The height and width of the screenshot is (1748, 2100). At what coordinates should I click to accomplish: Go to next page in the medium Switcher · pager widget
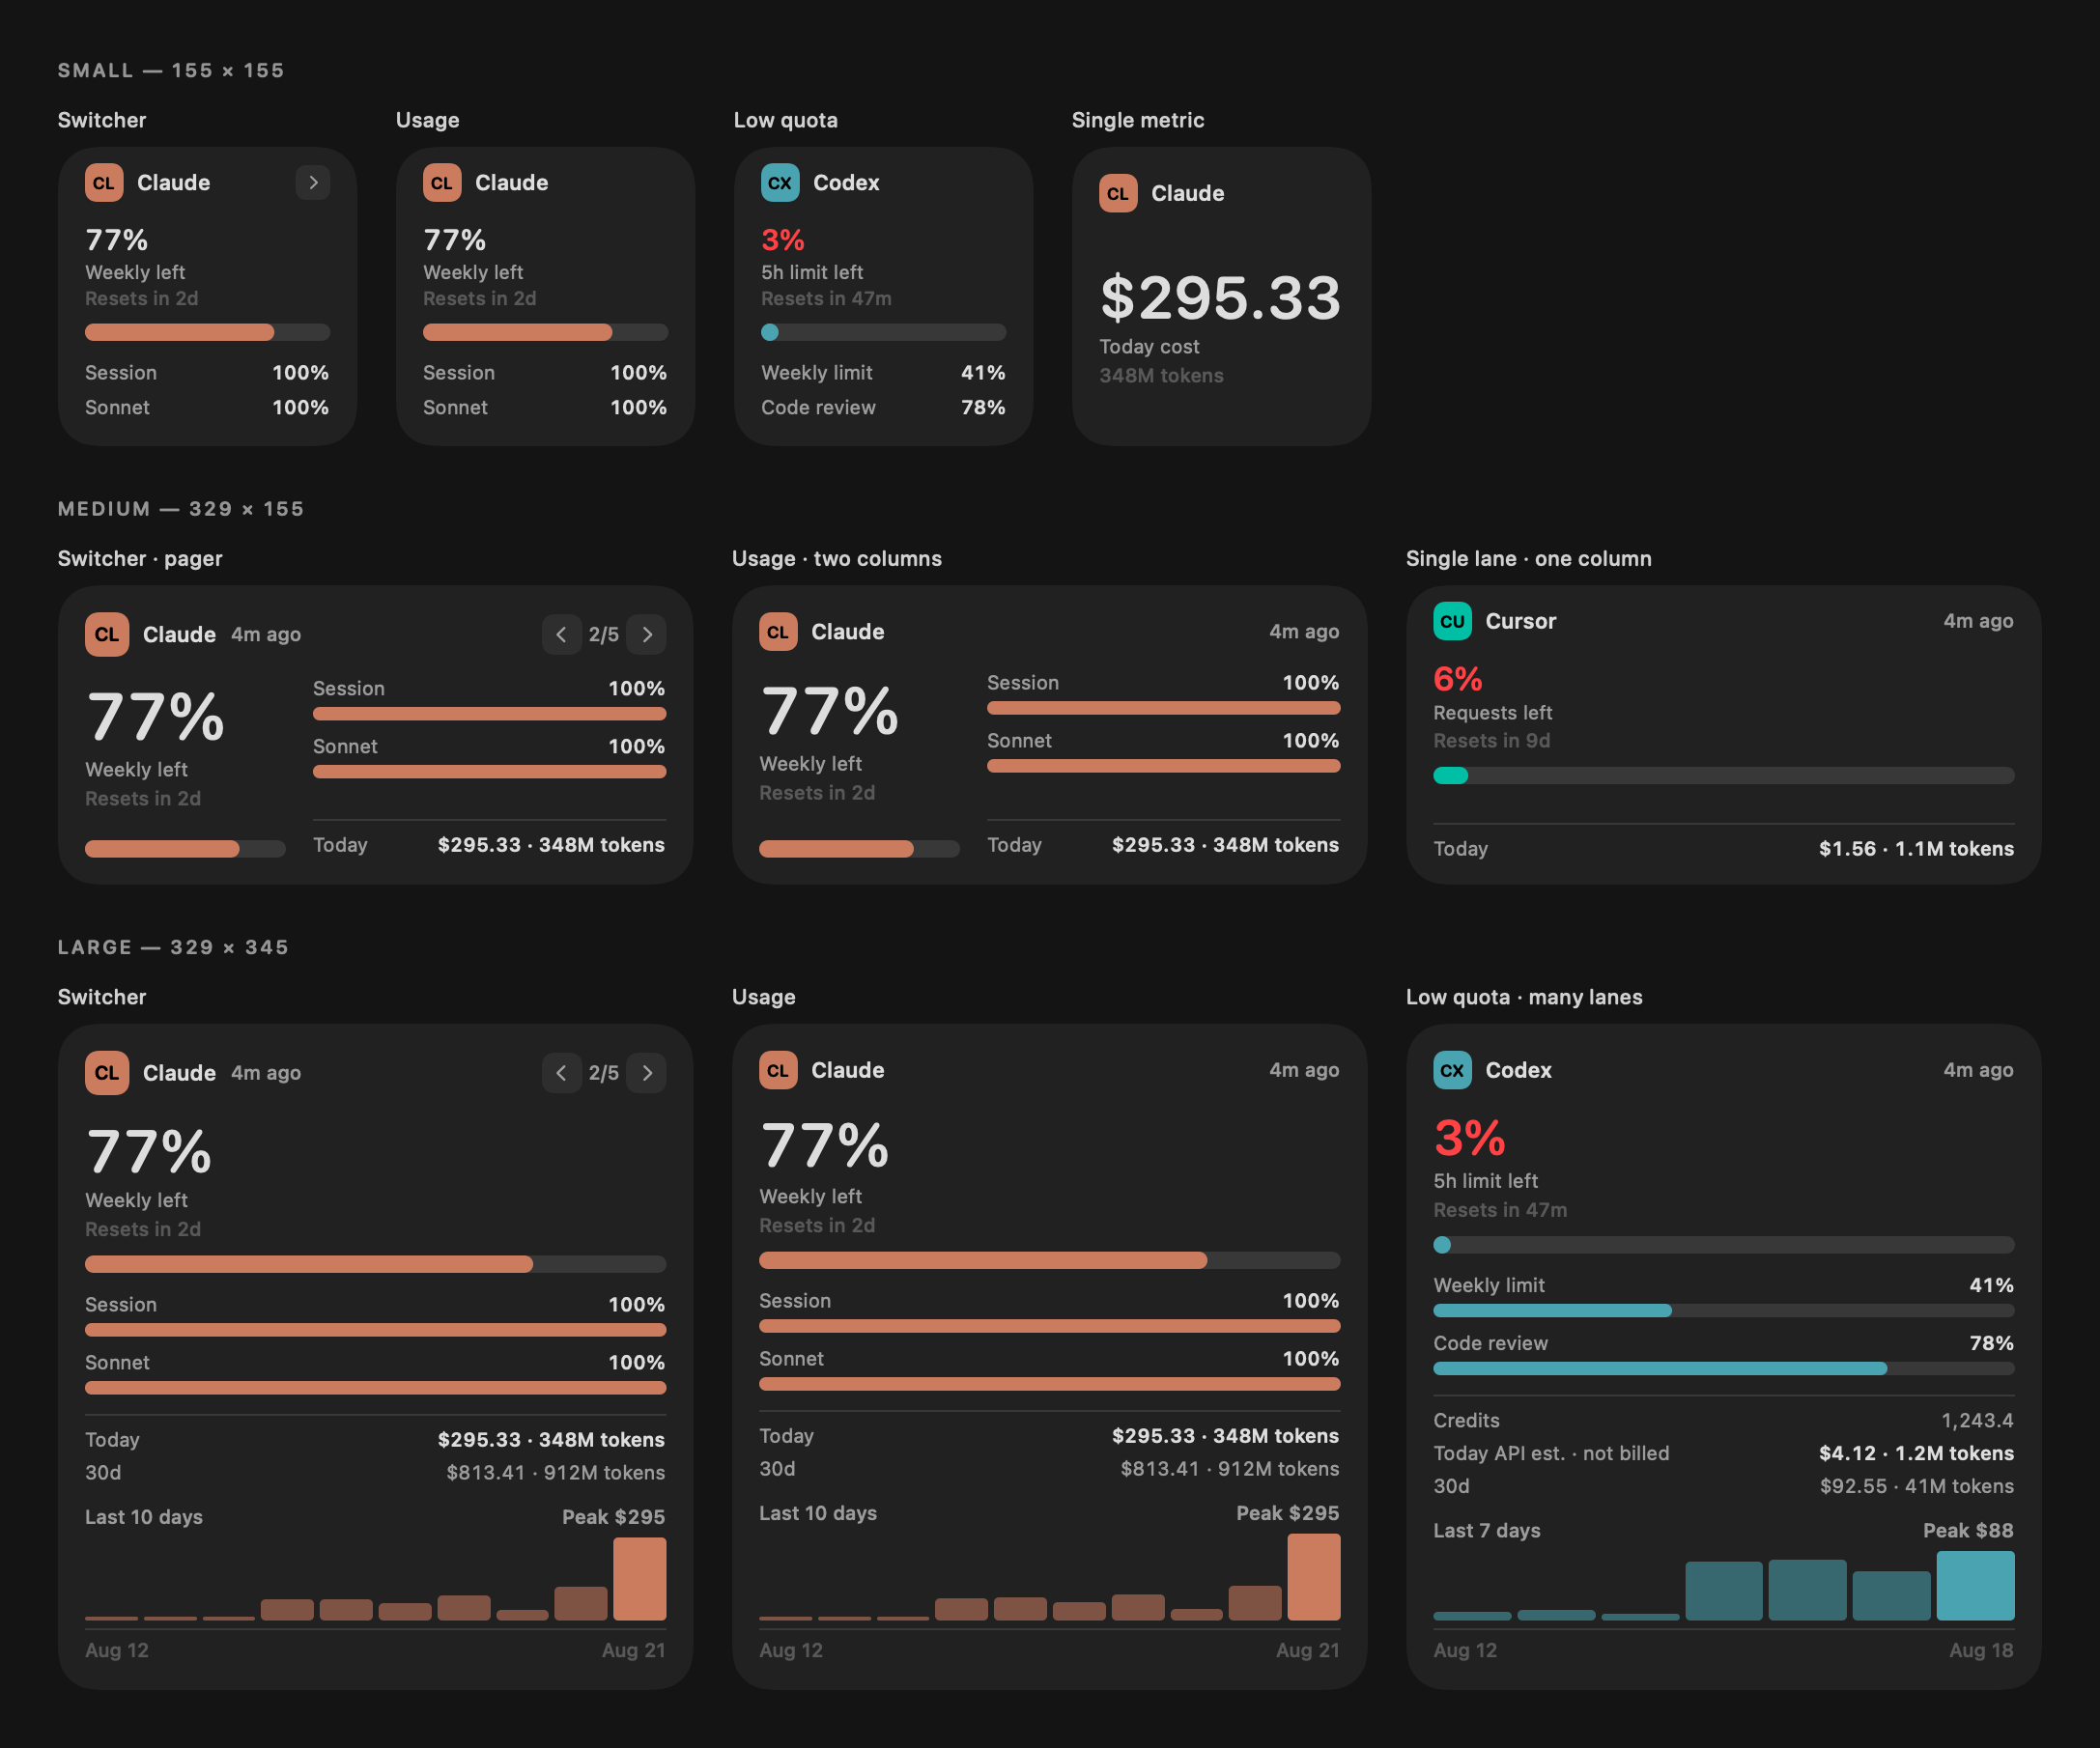tap(647, 634)
